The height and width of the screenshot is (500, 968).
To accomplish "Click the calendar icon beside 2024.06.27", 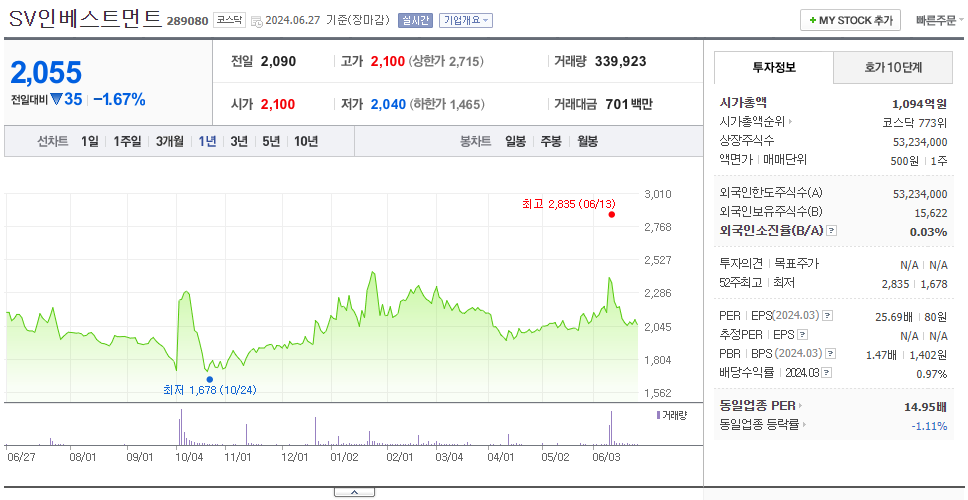I will 256,20.
